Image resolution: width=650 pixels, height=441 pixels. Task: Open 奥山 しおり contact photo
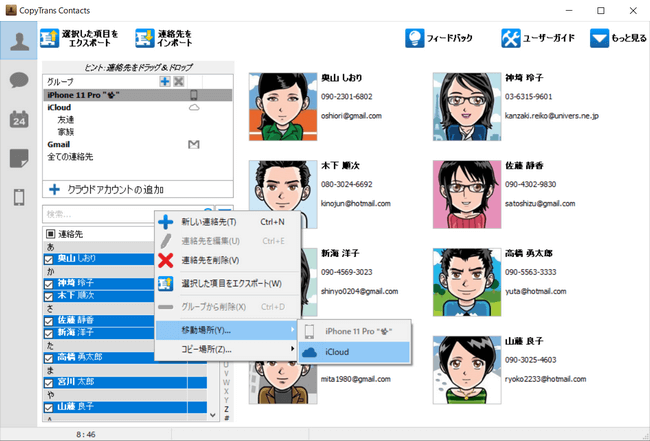(x=283, y=107)
